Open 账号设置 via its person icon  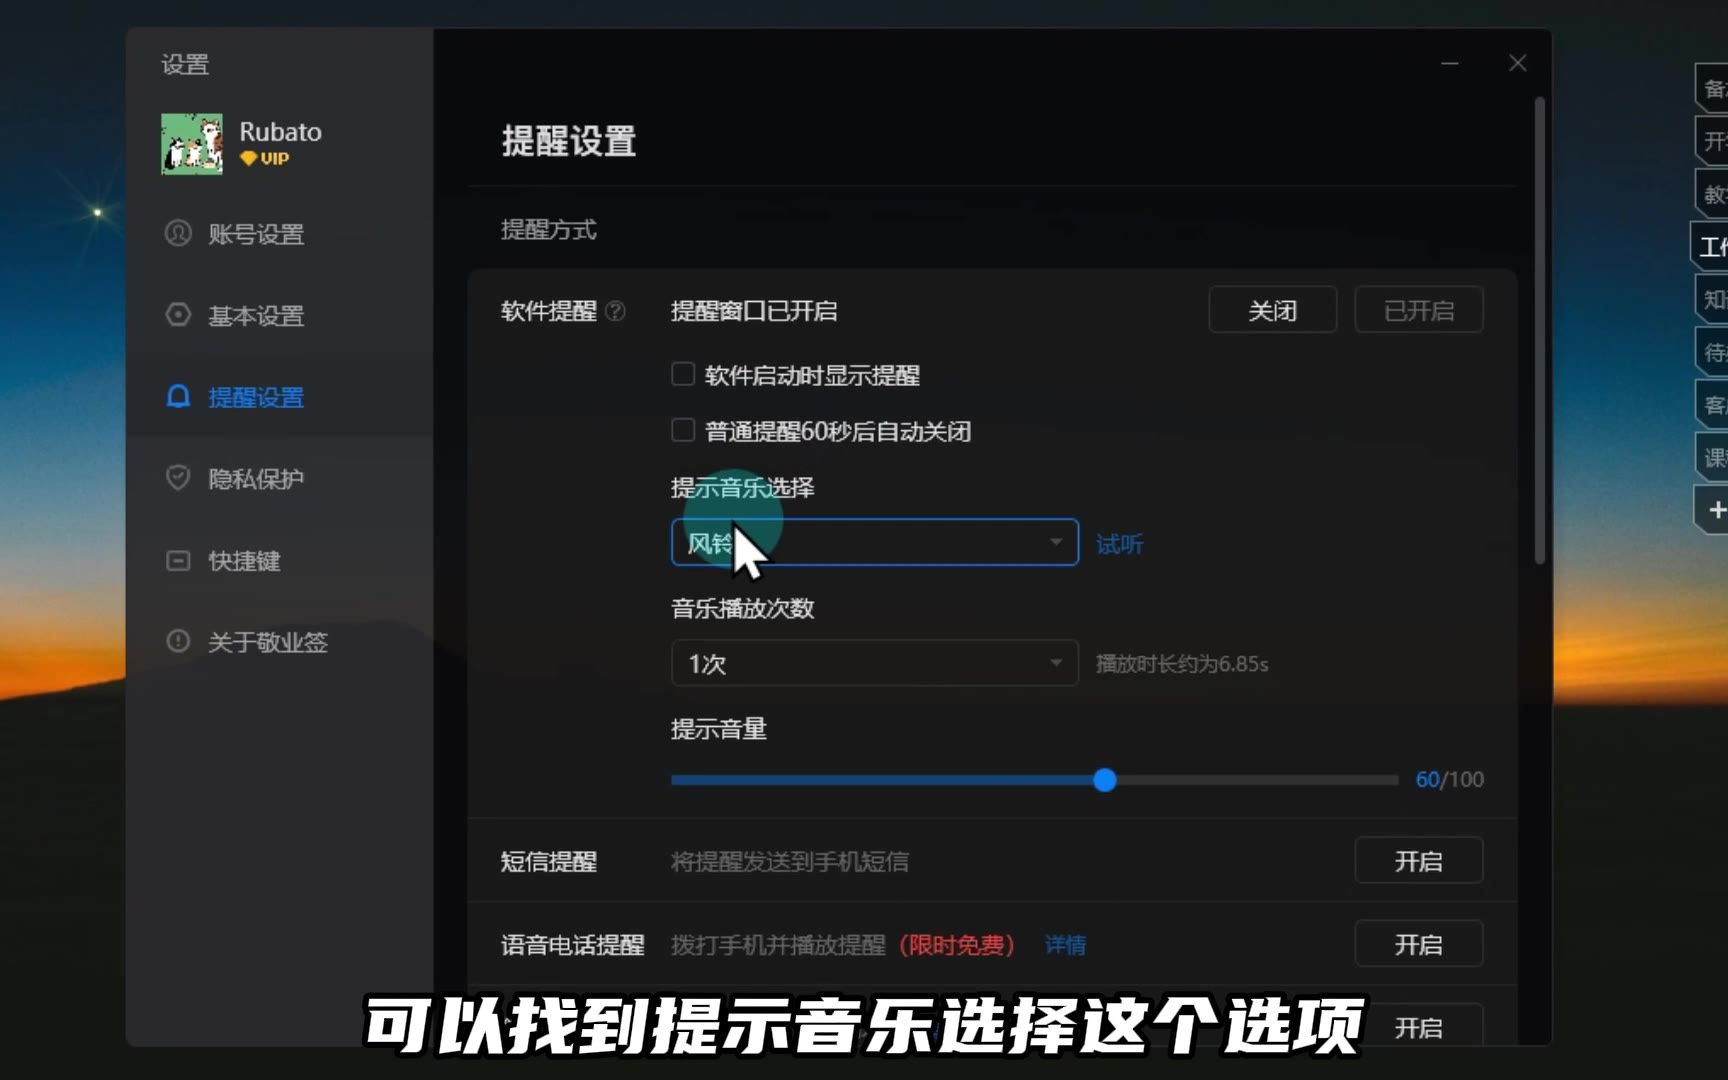(x=178, y=233)
